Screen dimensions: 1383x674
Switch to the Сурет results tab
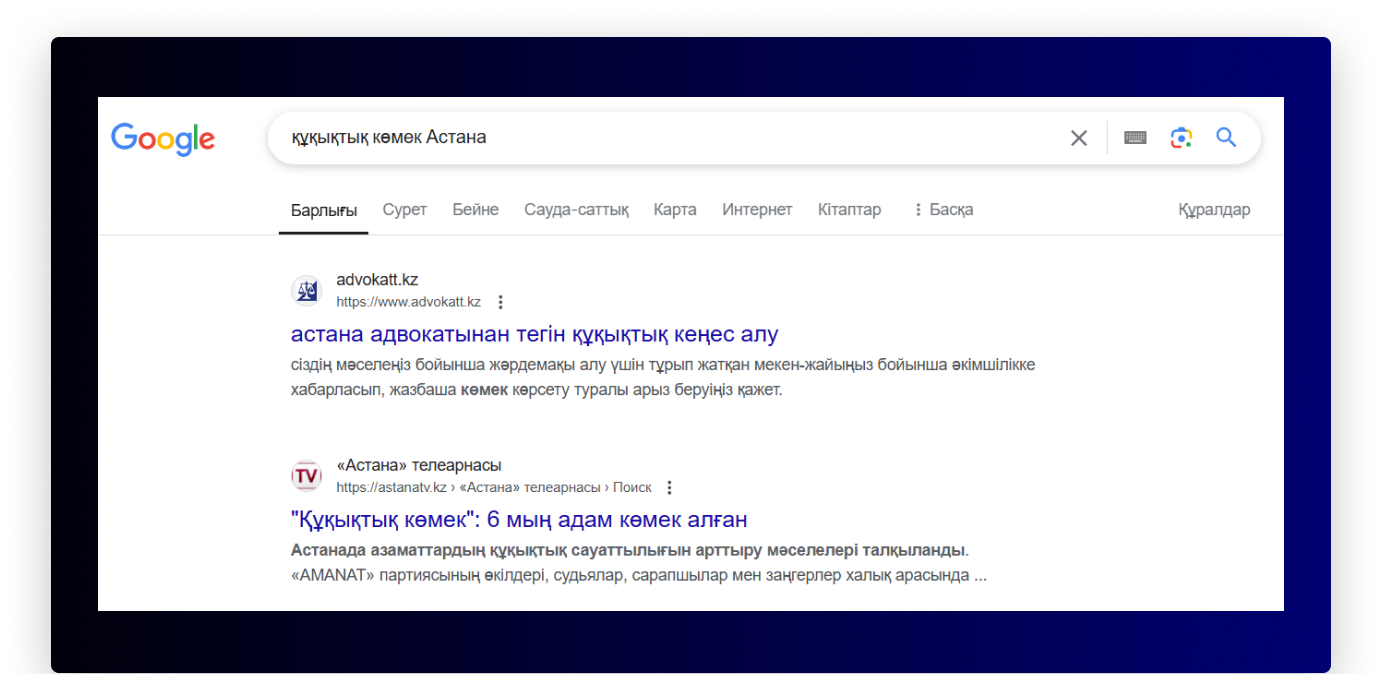(404, 209)
